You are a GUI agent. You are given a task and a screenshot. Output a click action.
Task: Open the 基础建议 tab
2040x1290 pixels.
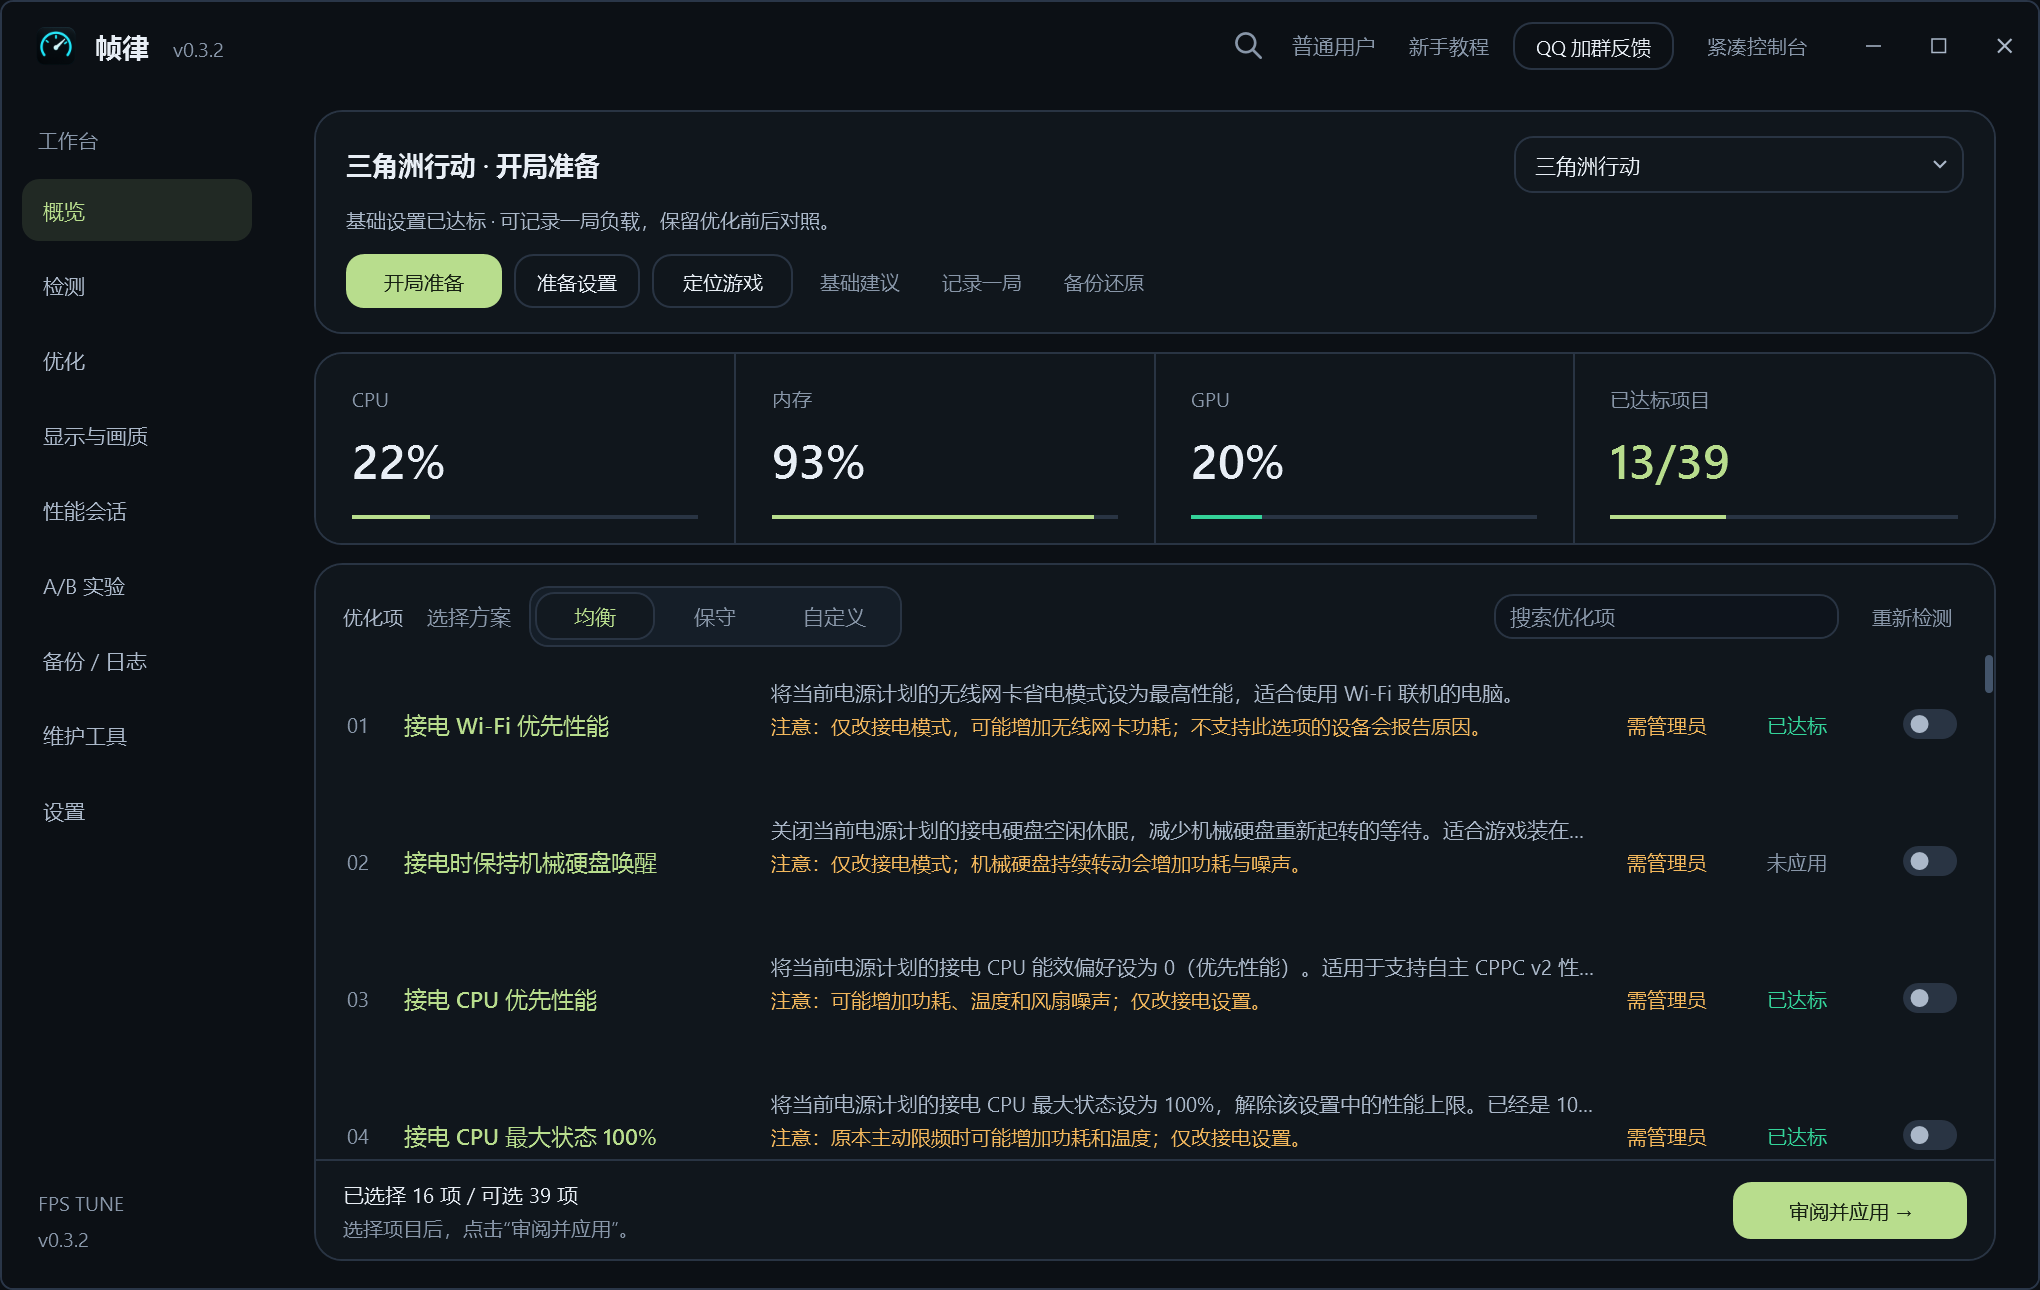(x=860, y=283)
